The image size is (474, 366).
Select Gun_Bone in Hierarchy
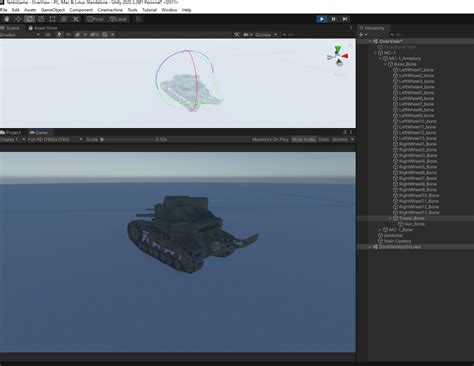pos(414,224)
